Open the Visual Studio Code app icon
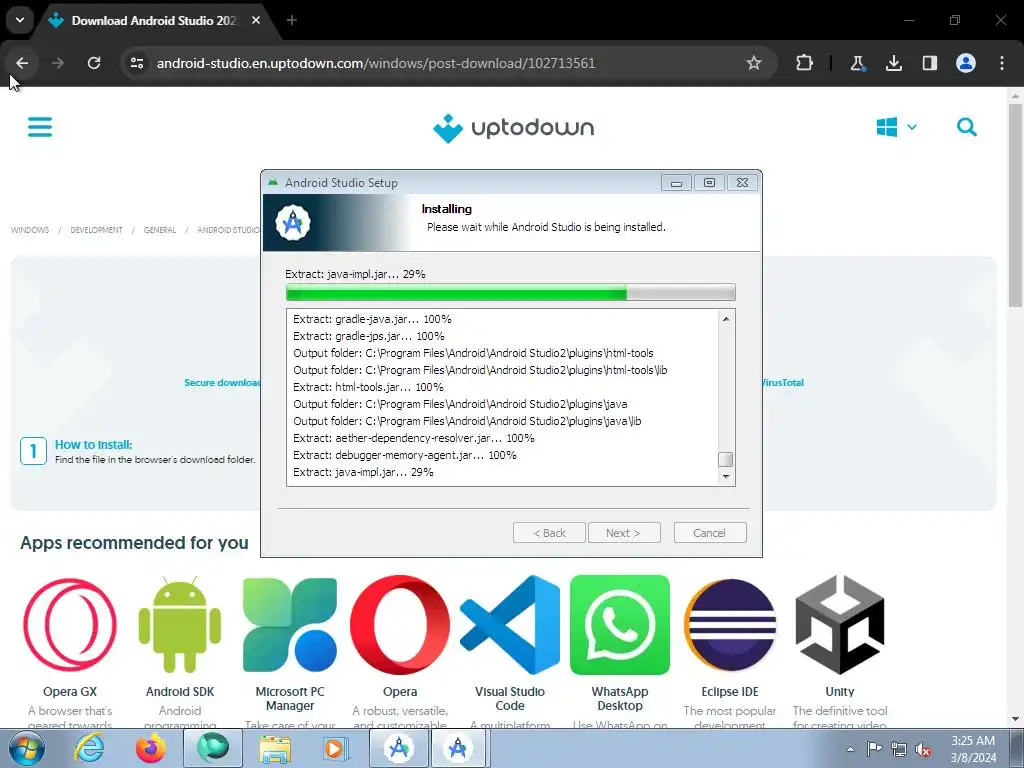1024x768 pixels. click(510, 626)
